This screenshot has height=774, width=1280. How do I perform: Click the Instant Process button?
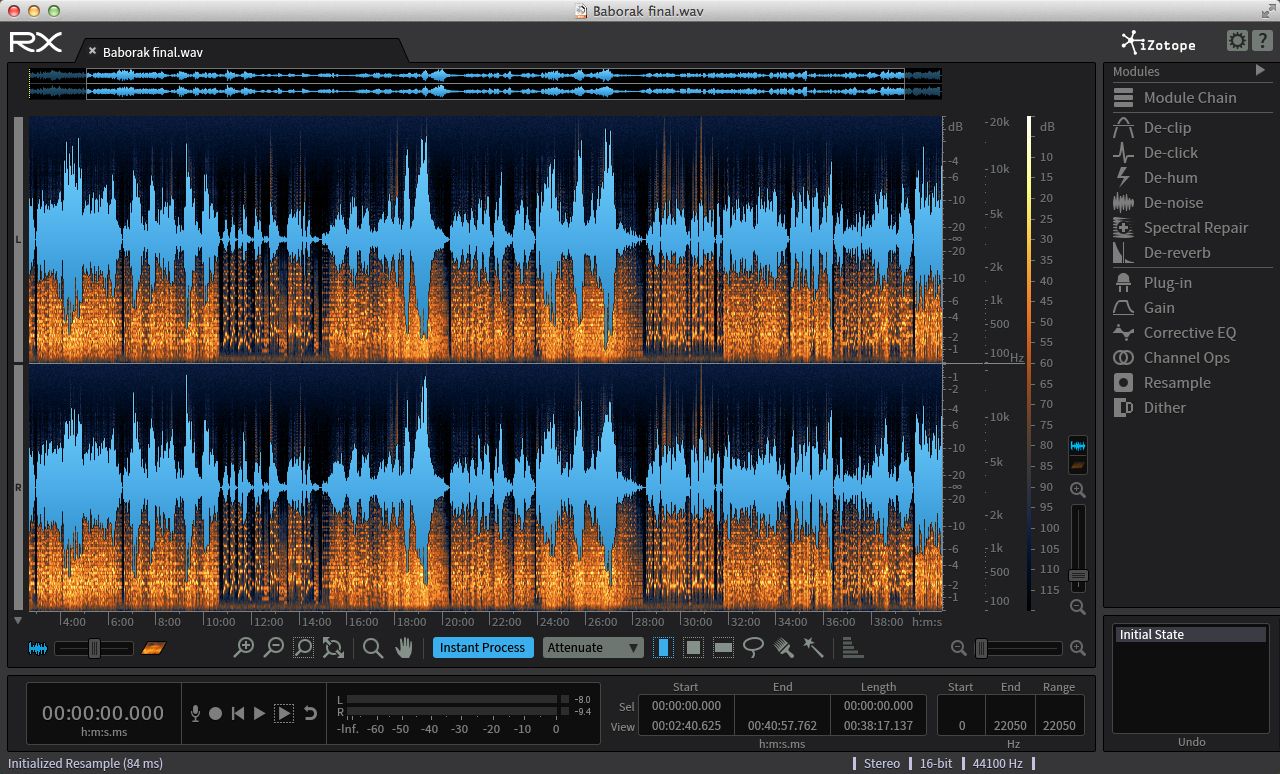tap(482, 648)
